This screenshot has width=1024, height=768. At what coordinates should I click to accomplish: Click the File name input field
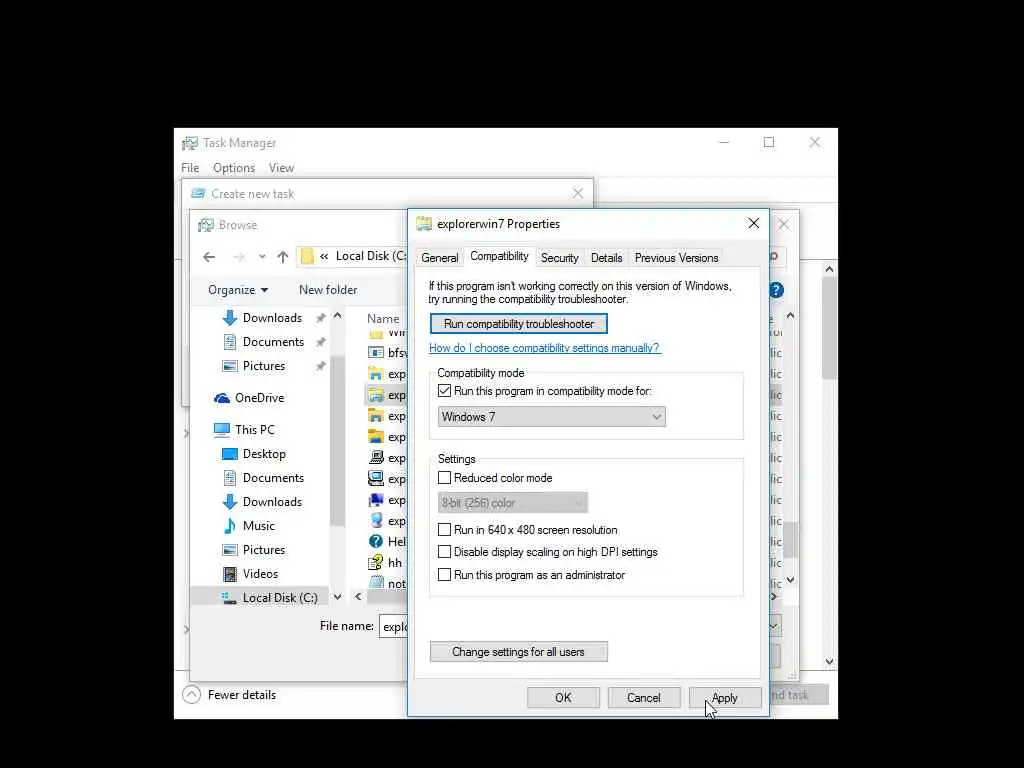click(x=393, y=626)
